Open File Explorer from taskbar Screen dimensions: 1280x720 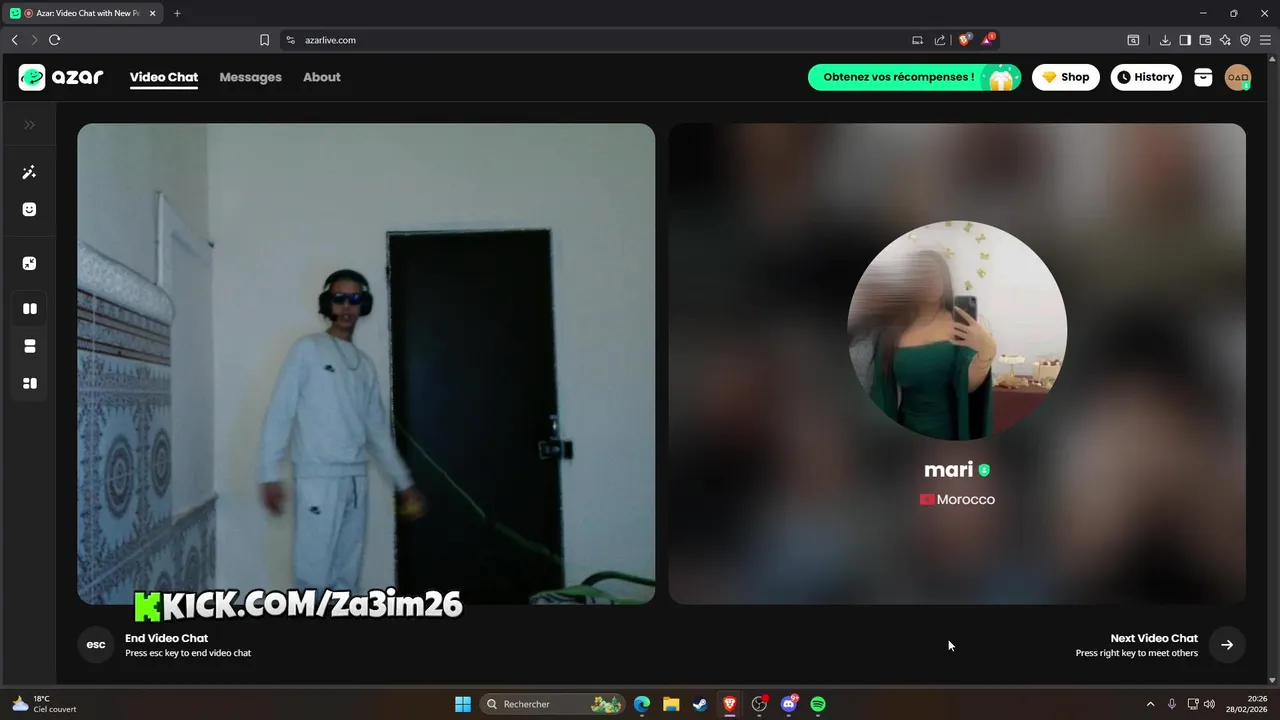(671, 704)
